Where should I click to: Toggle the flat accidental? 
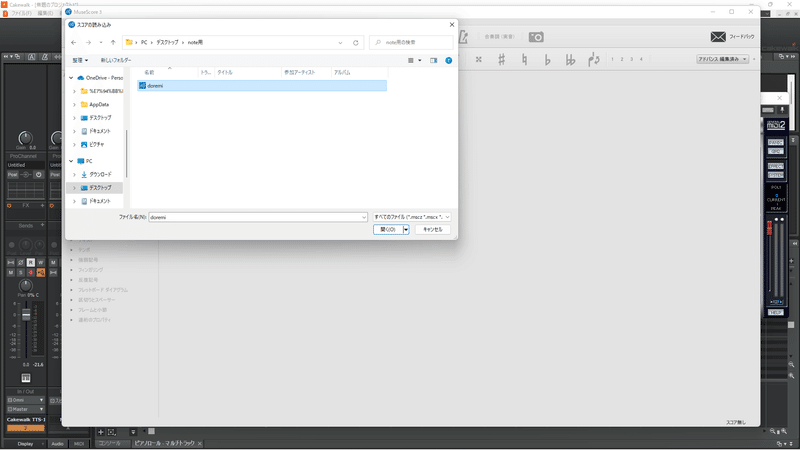[547, 60]
